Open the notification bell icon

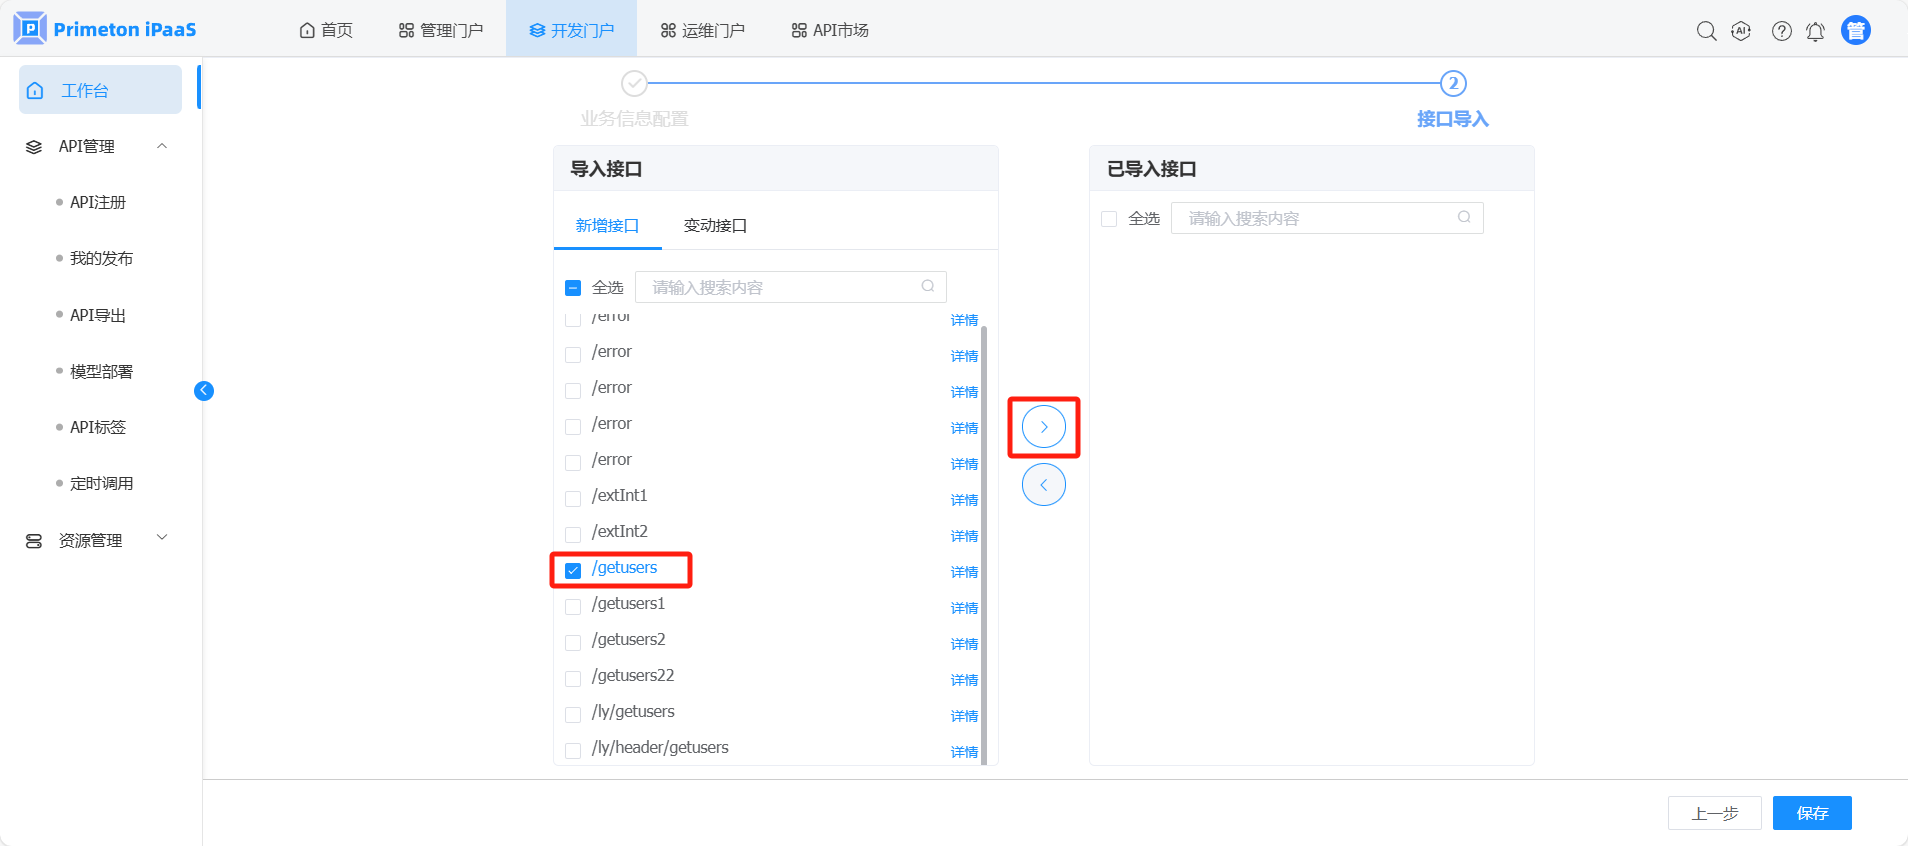1815,31
